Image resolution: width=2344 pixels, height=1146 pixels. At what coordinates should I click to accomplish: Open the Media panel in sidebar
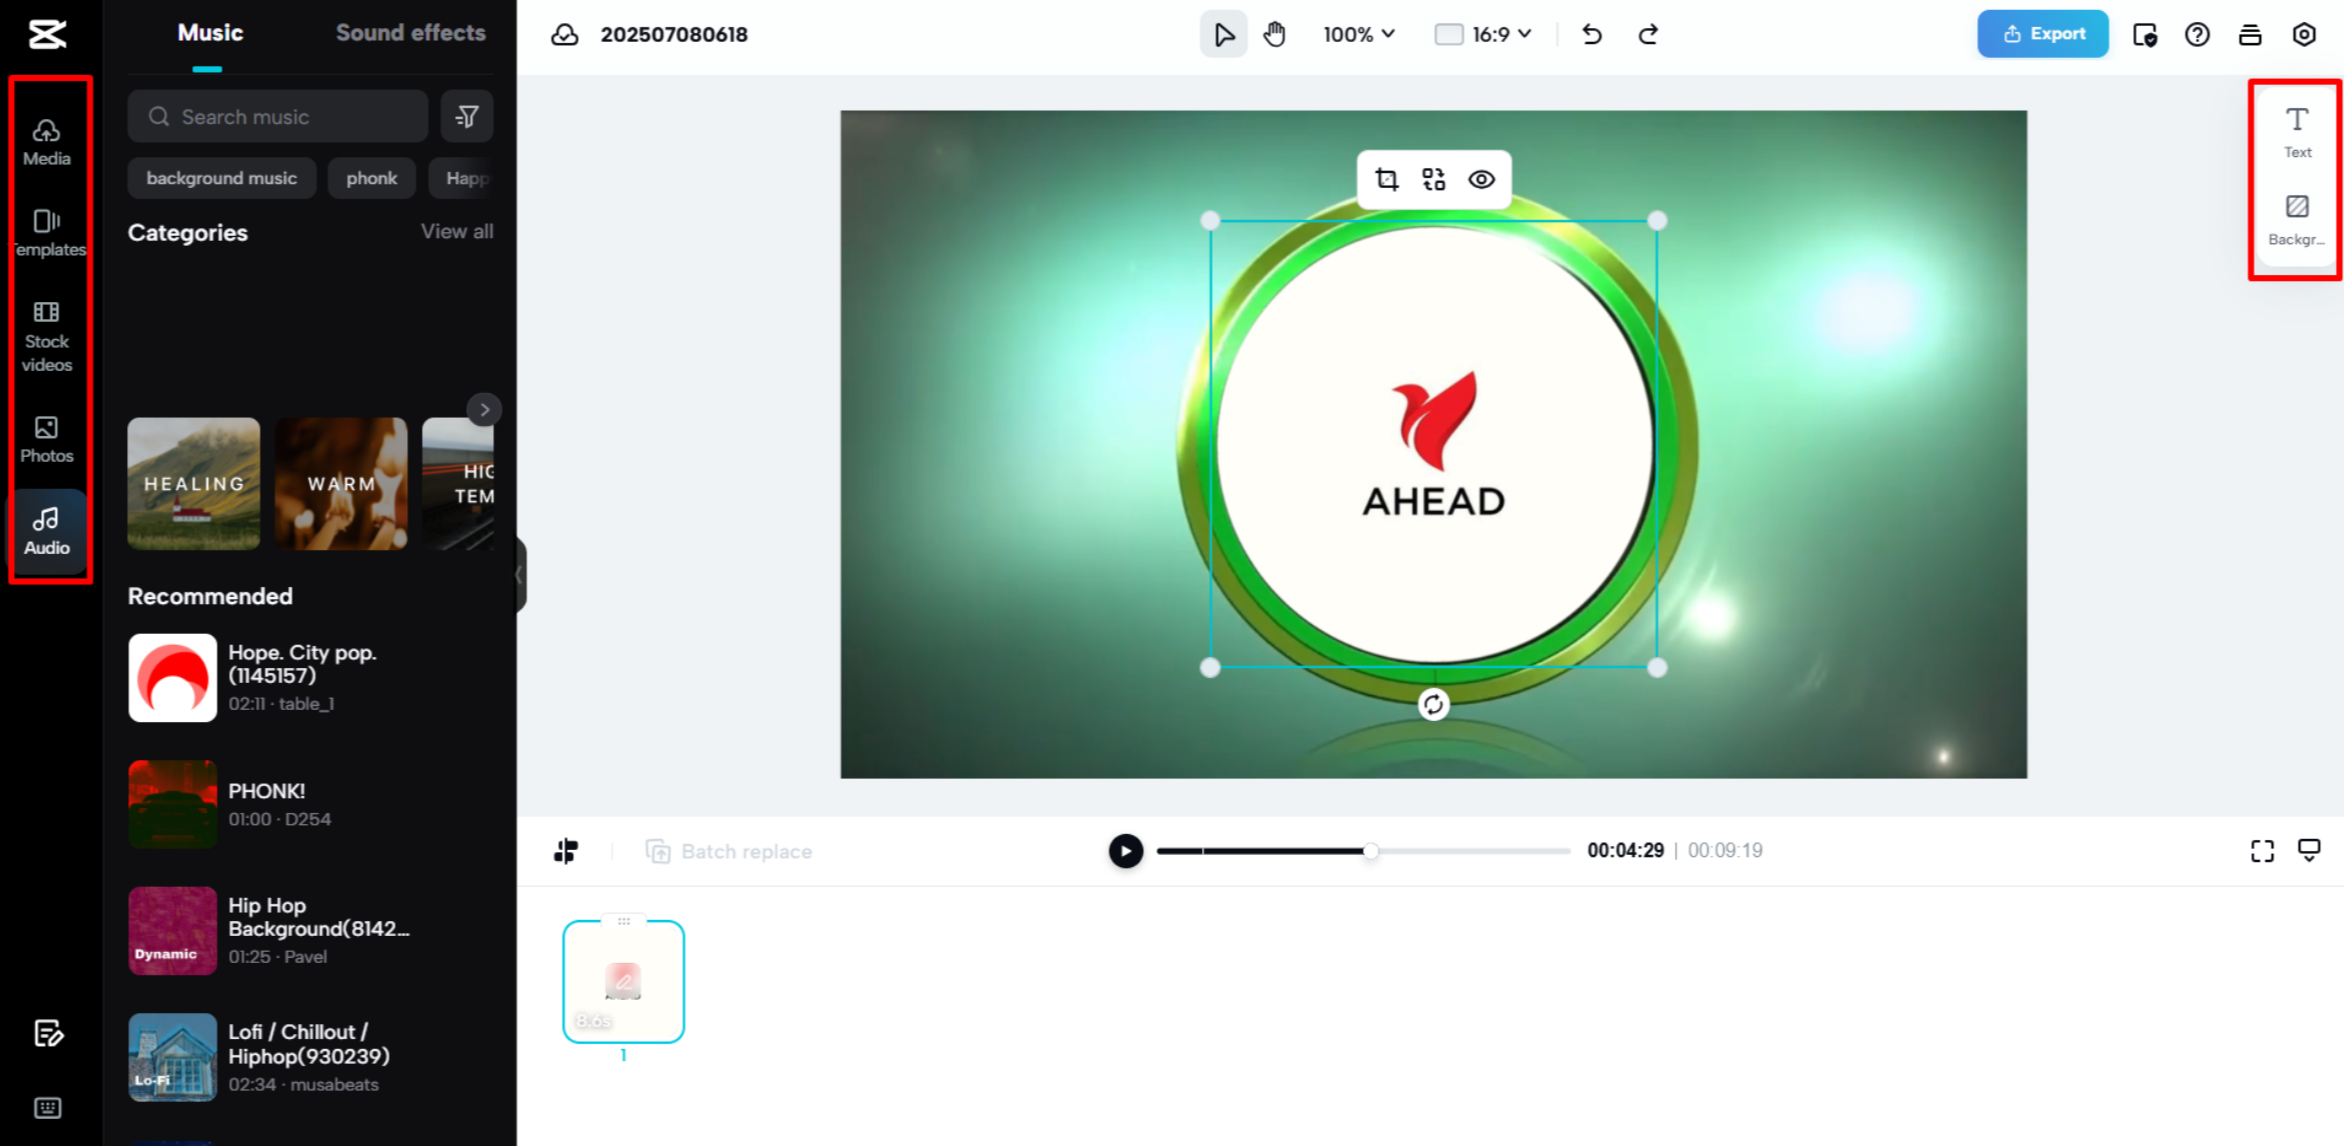46,141
